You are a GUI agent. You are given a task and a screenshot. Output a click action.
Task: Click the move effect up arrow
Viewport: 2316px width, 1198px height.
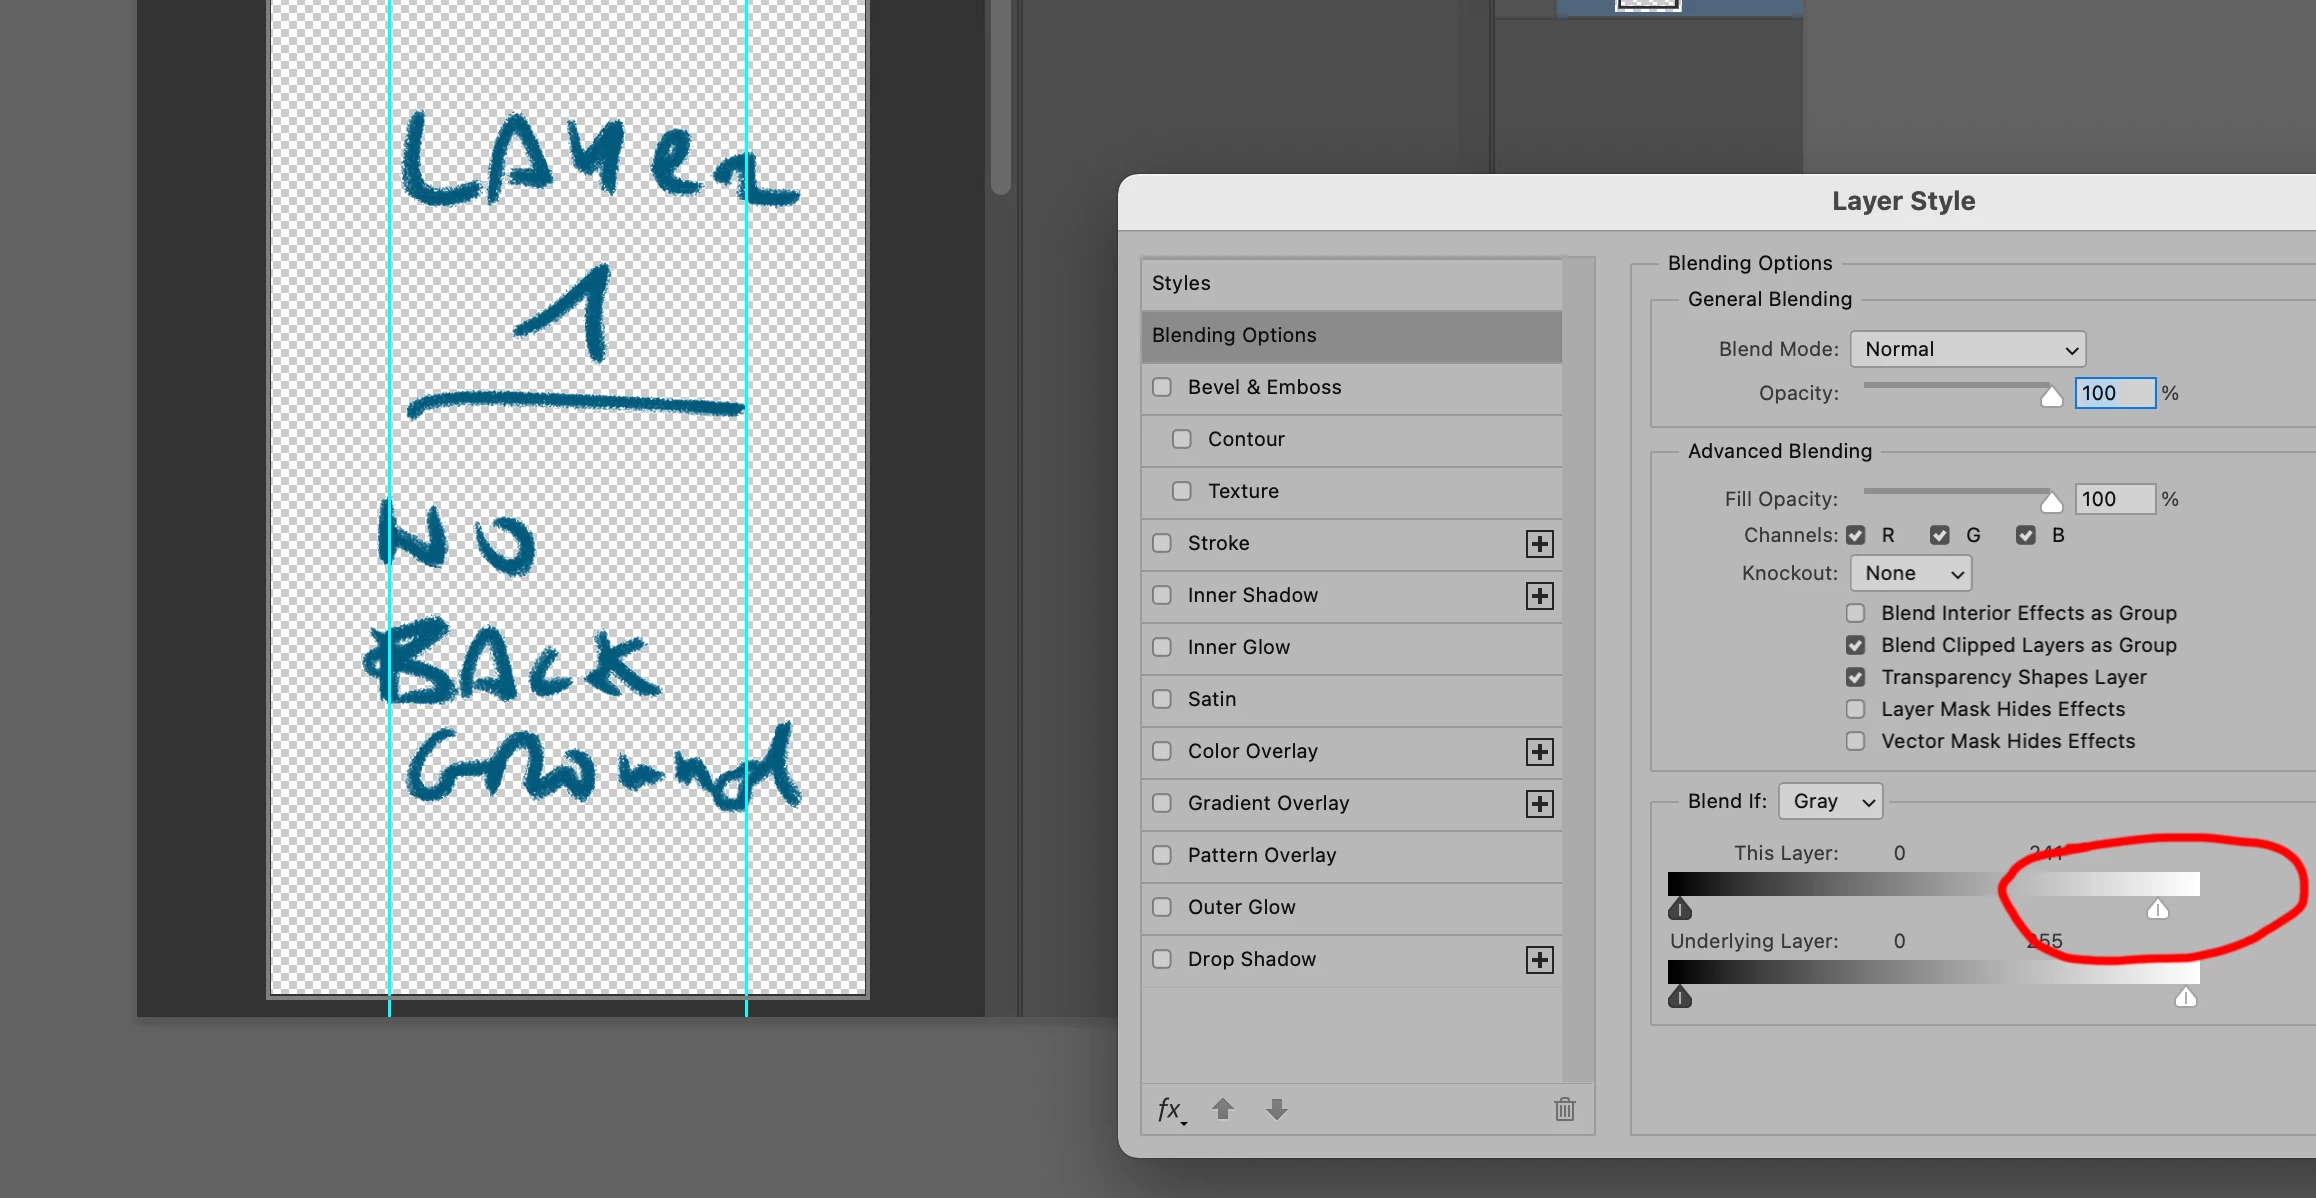click(1223, 1109)
